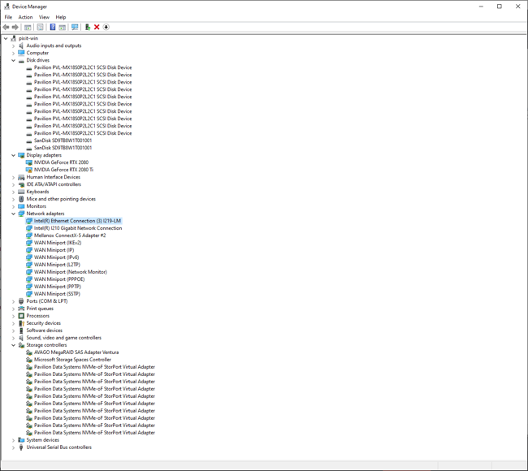
Task: Collapse the Disk drives category
Action: coord(13,60)
